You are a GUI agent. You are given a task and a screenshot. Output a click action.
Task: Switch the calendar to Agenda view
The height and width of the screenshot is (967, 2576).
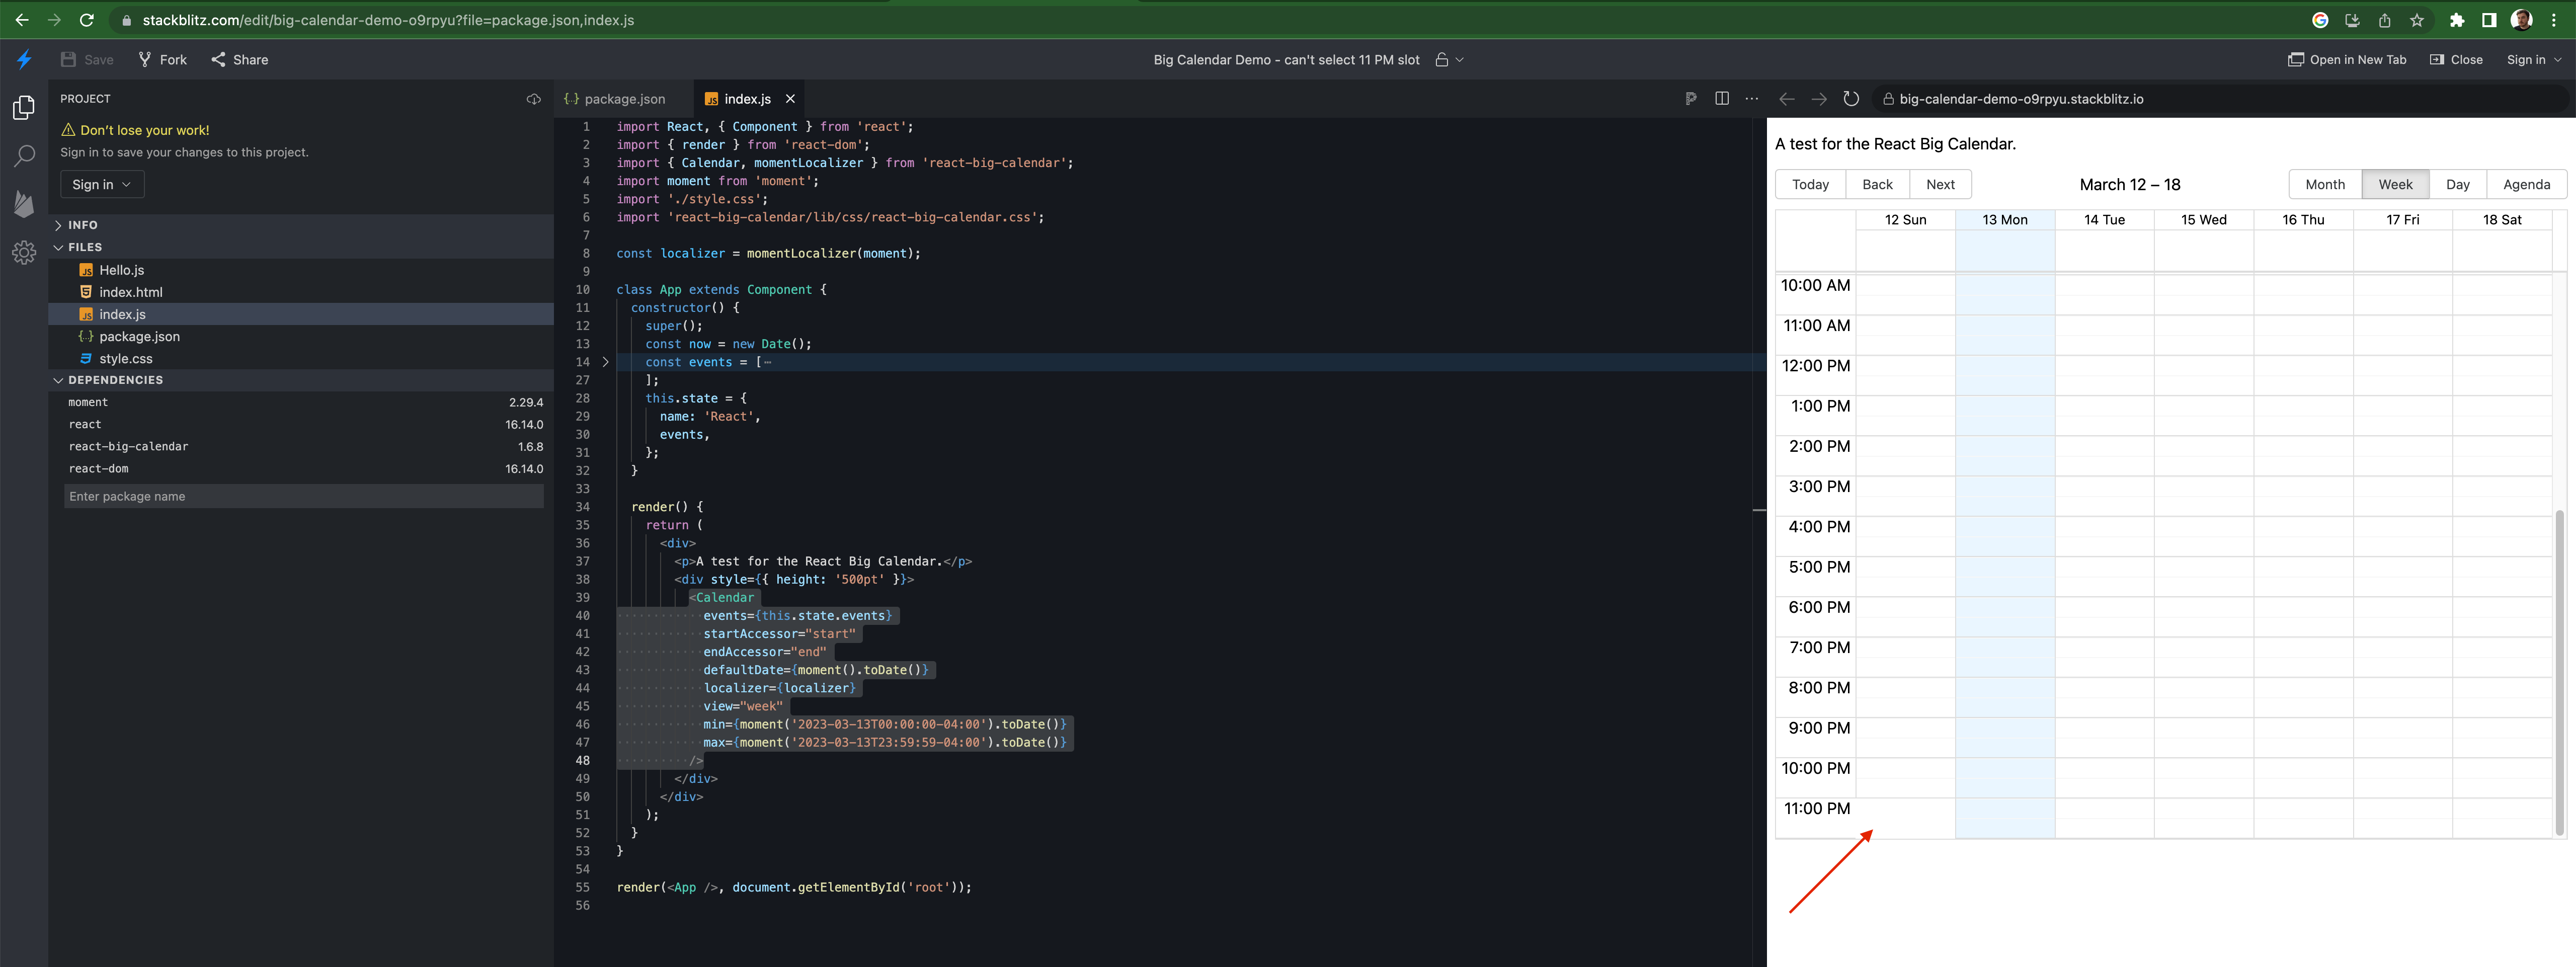click(x=2527, y=184)
